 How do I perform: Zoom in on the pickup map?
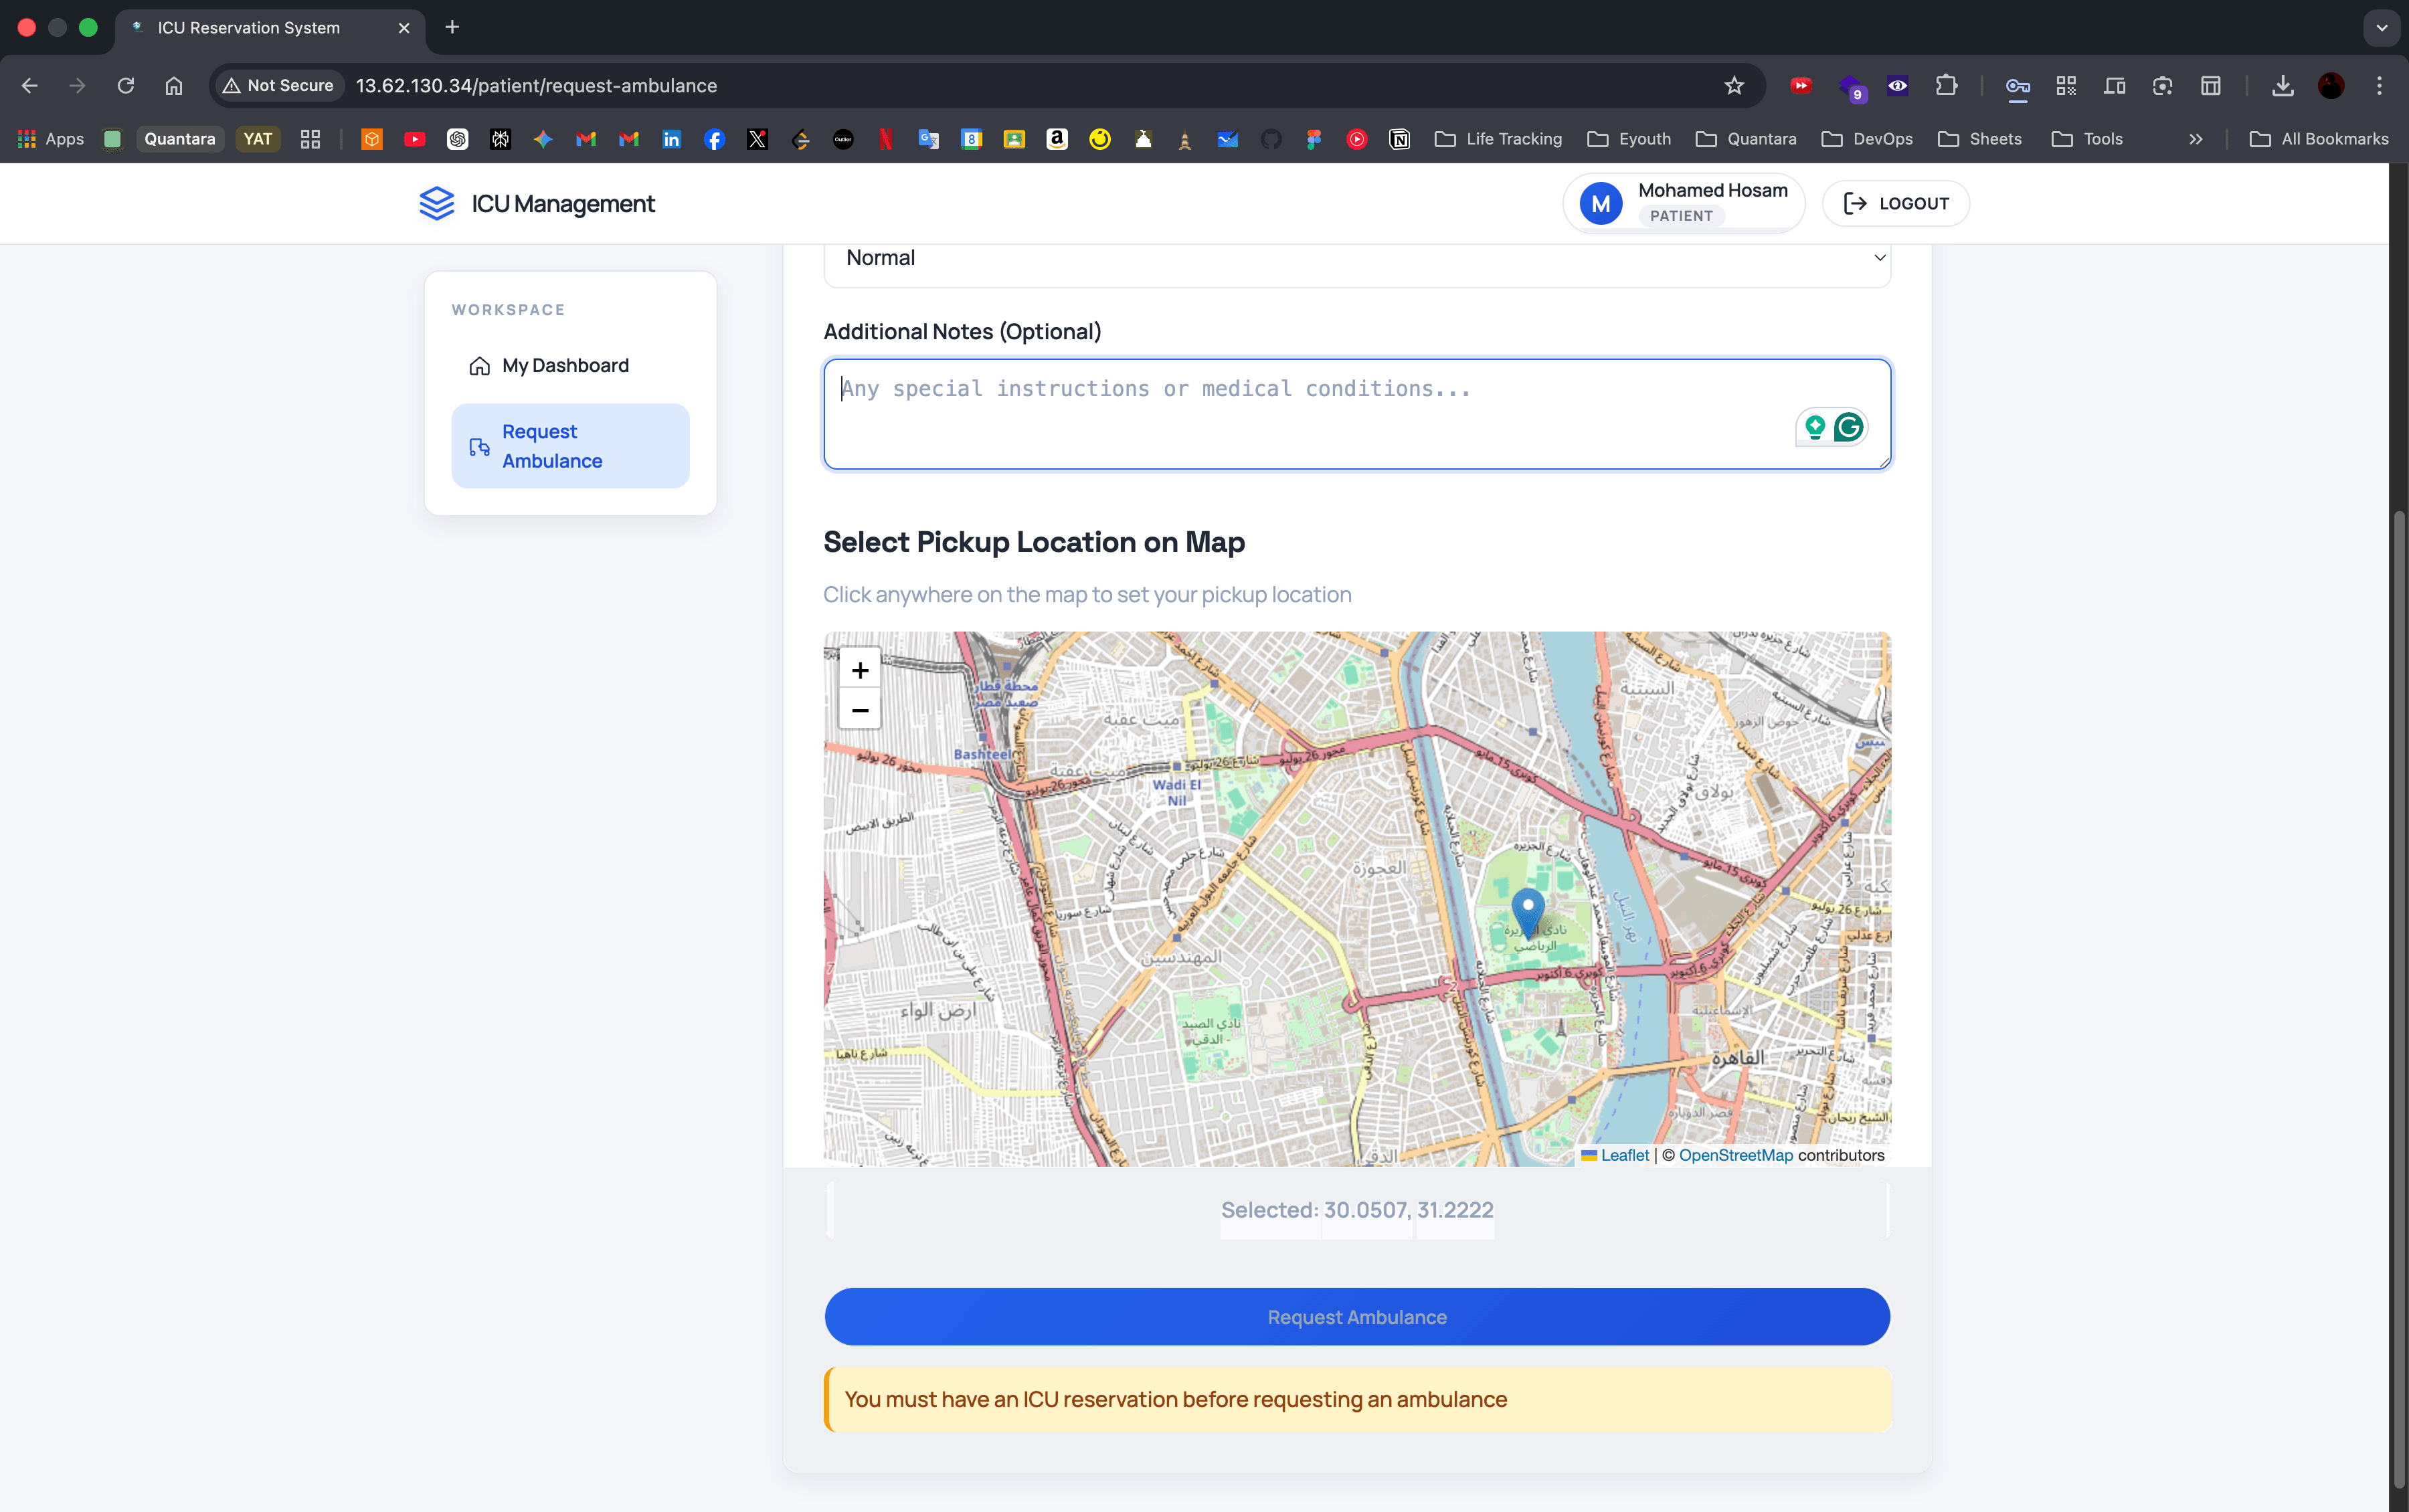[859, 669]
